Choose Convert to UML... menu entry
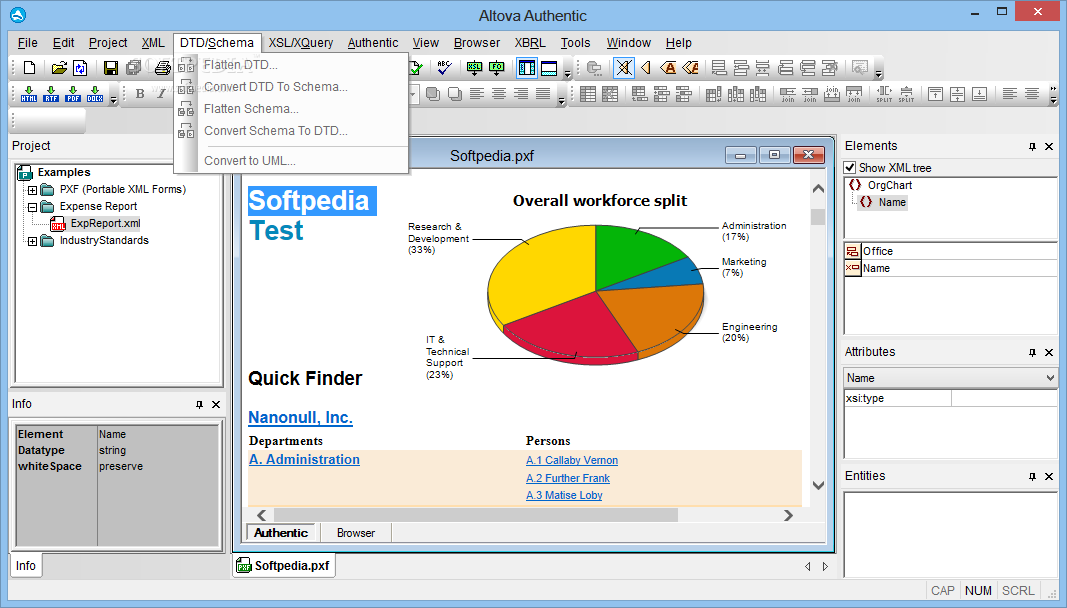The width and height of the screenshot is (1067, 608). point(291,161)
